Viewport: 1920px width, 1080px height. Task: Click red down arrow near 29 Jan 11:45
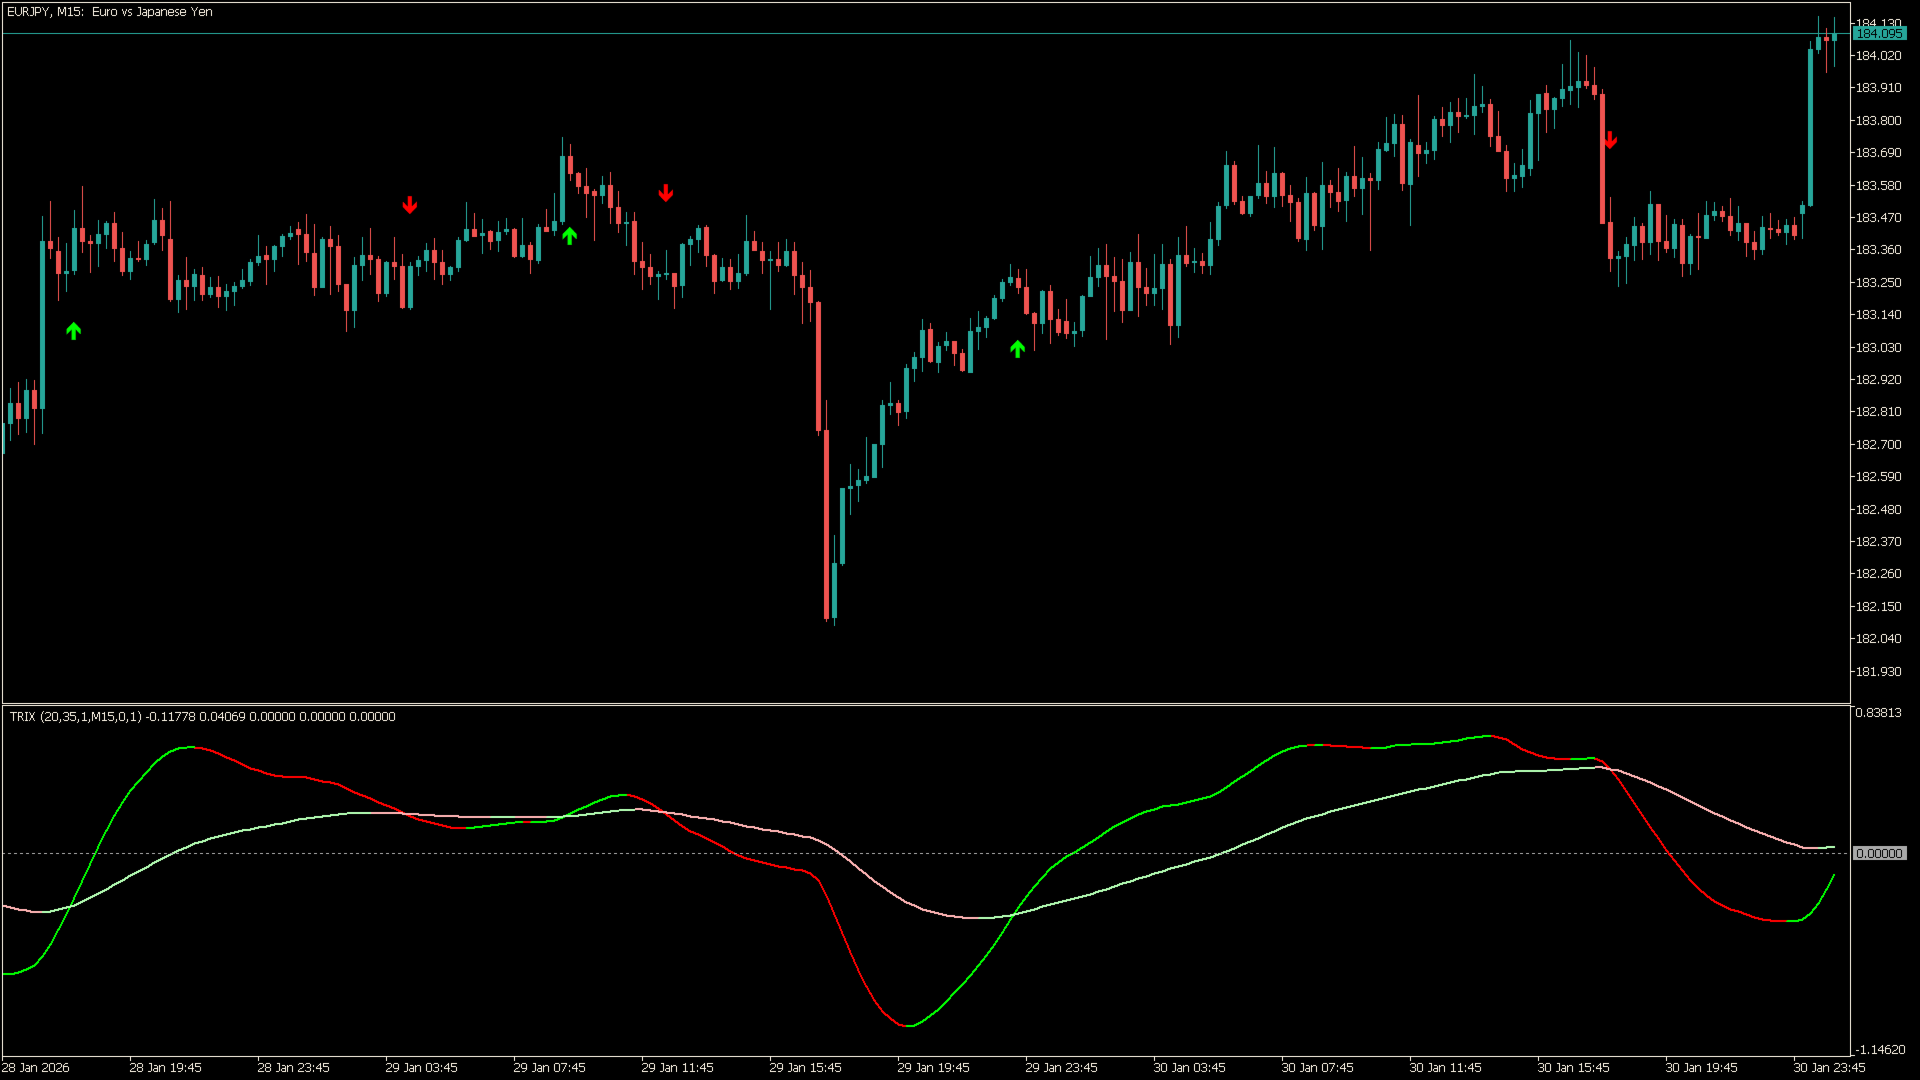[666, 193]
